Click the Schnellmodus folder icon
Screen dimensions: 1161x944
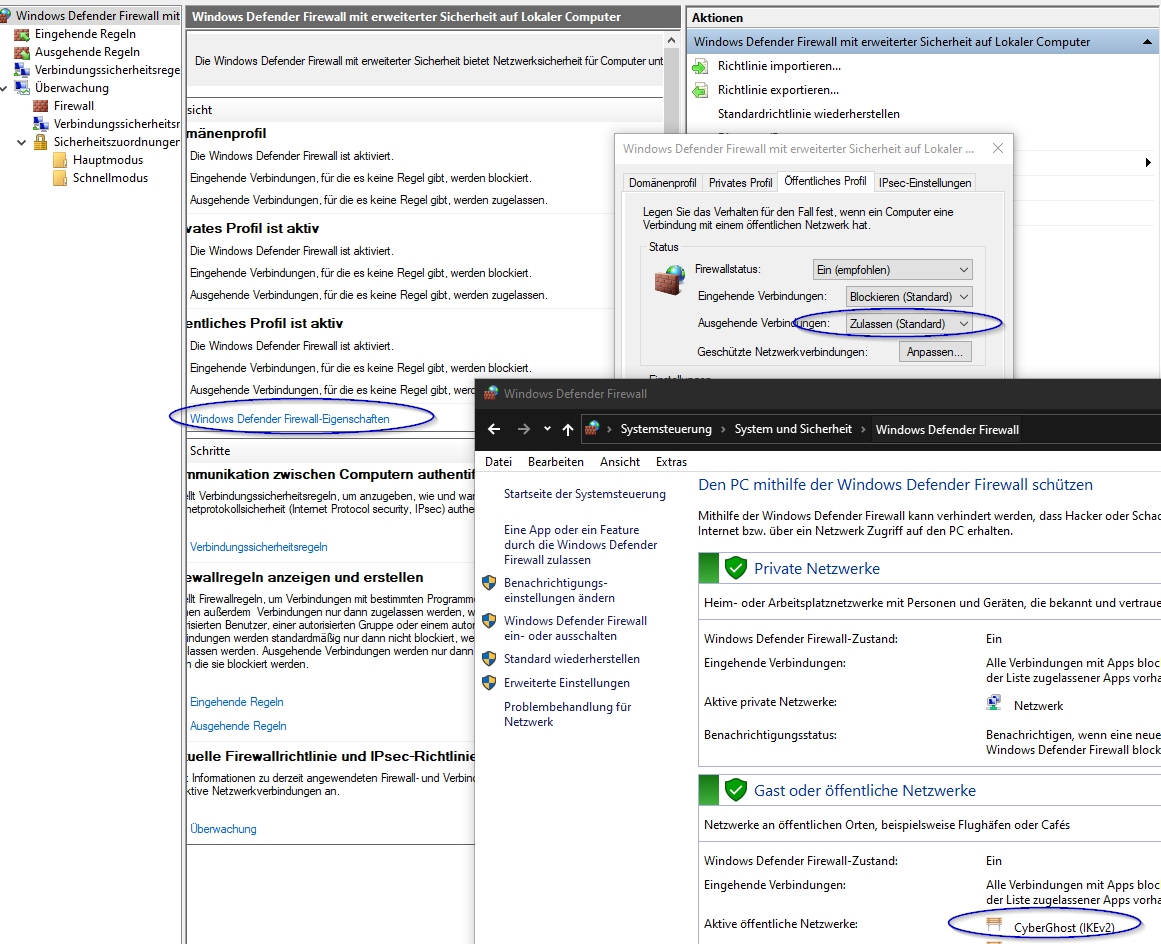(60, 178)
